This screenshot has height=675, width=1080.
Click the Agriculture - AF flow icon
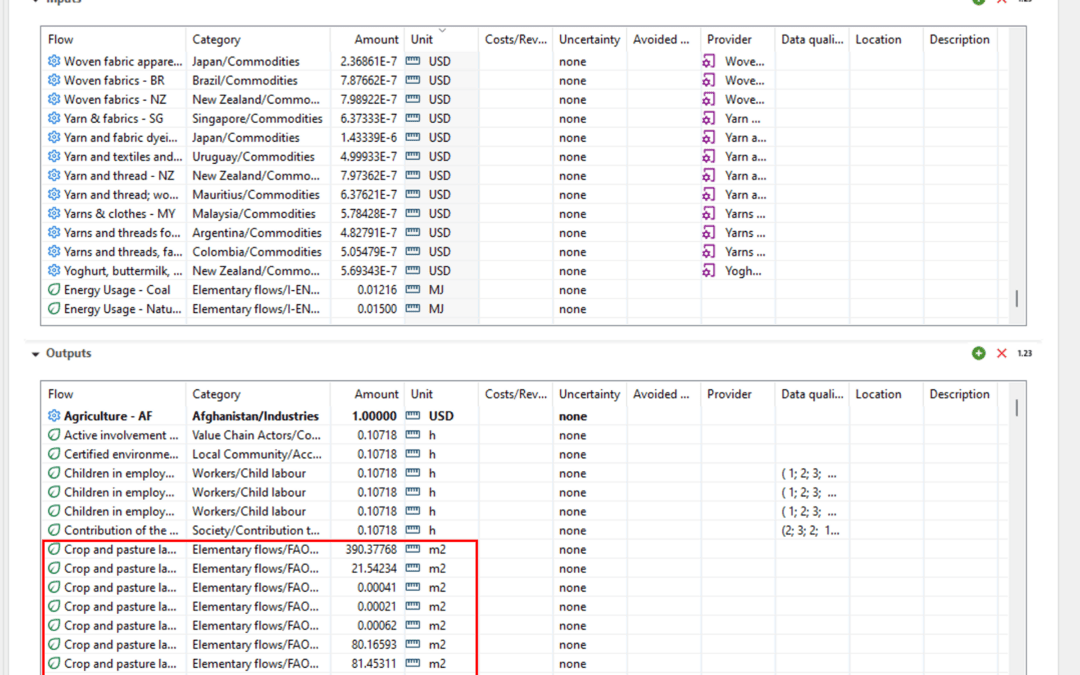click(x=54, y=416)
